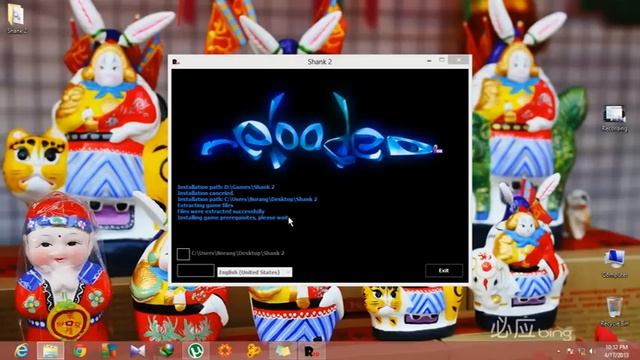The image size is (640, 360).
Task: Select the Recycle Bin desktop icon
Action: click(614, 312)
